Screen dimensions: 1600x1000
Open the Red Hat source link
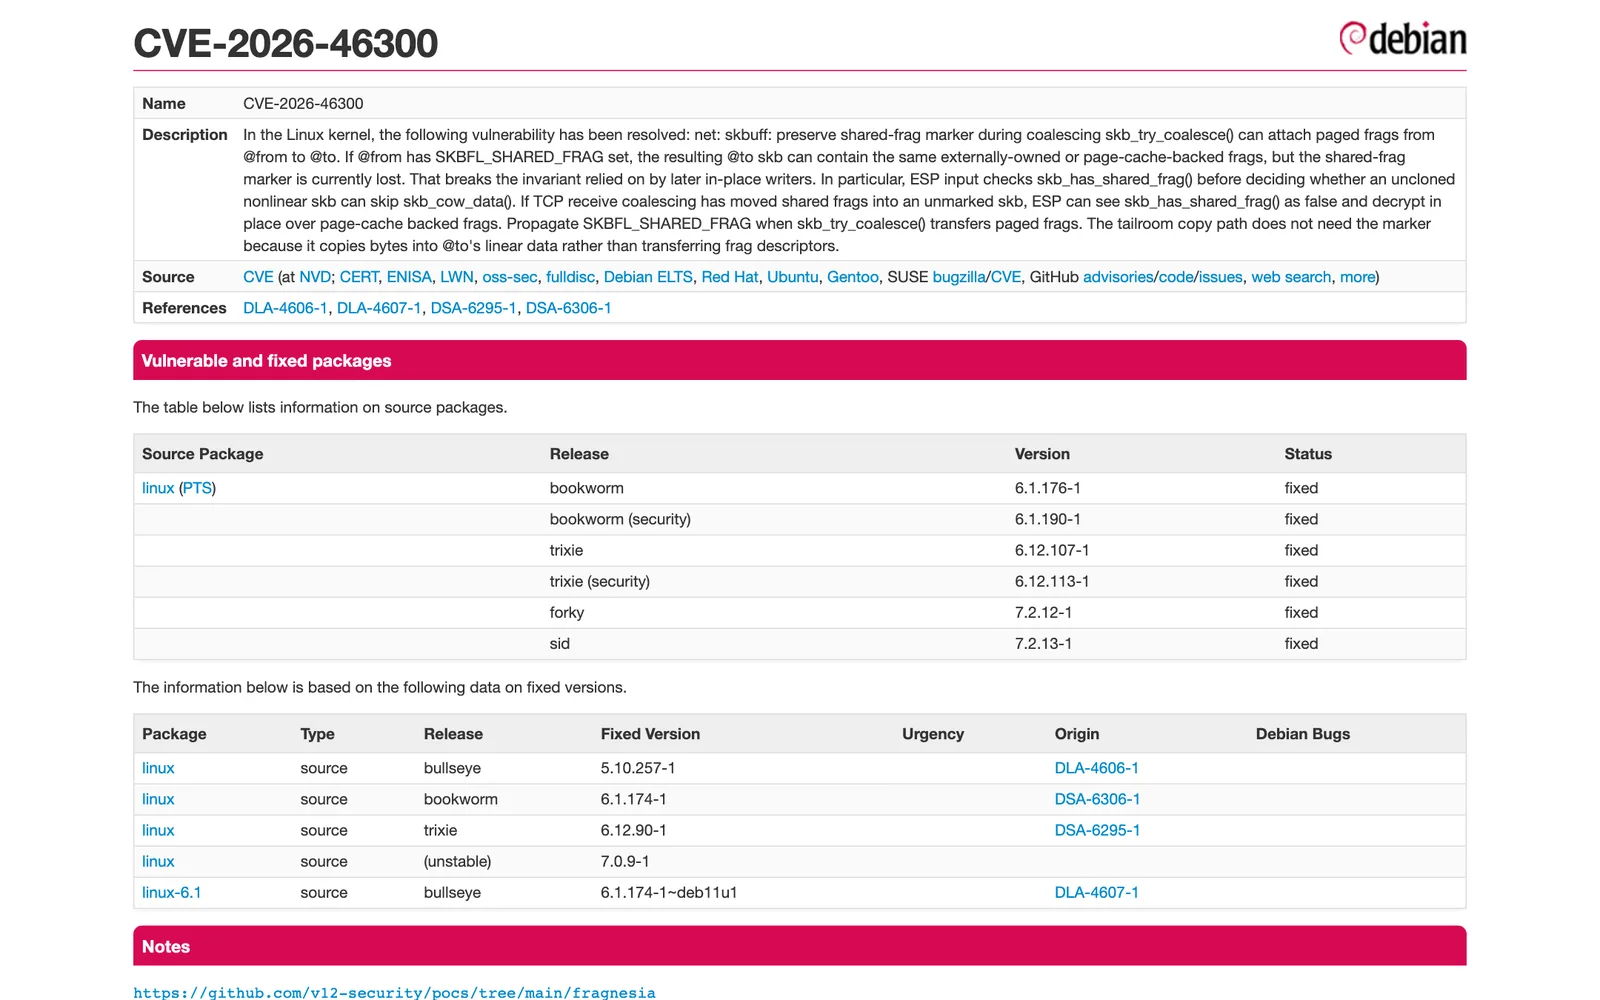tap(730, 277)
